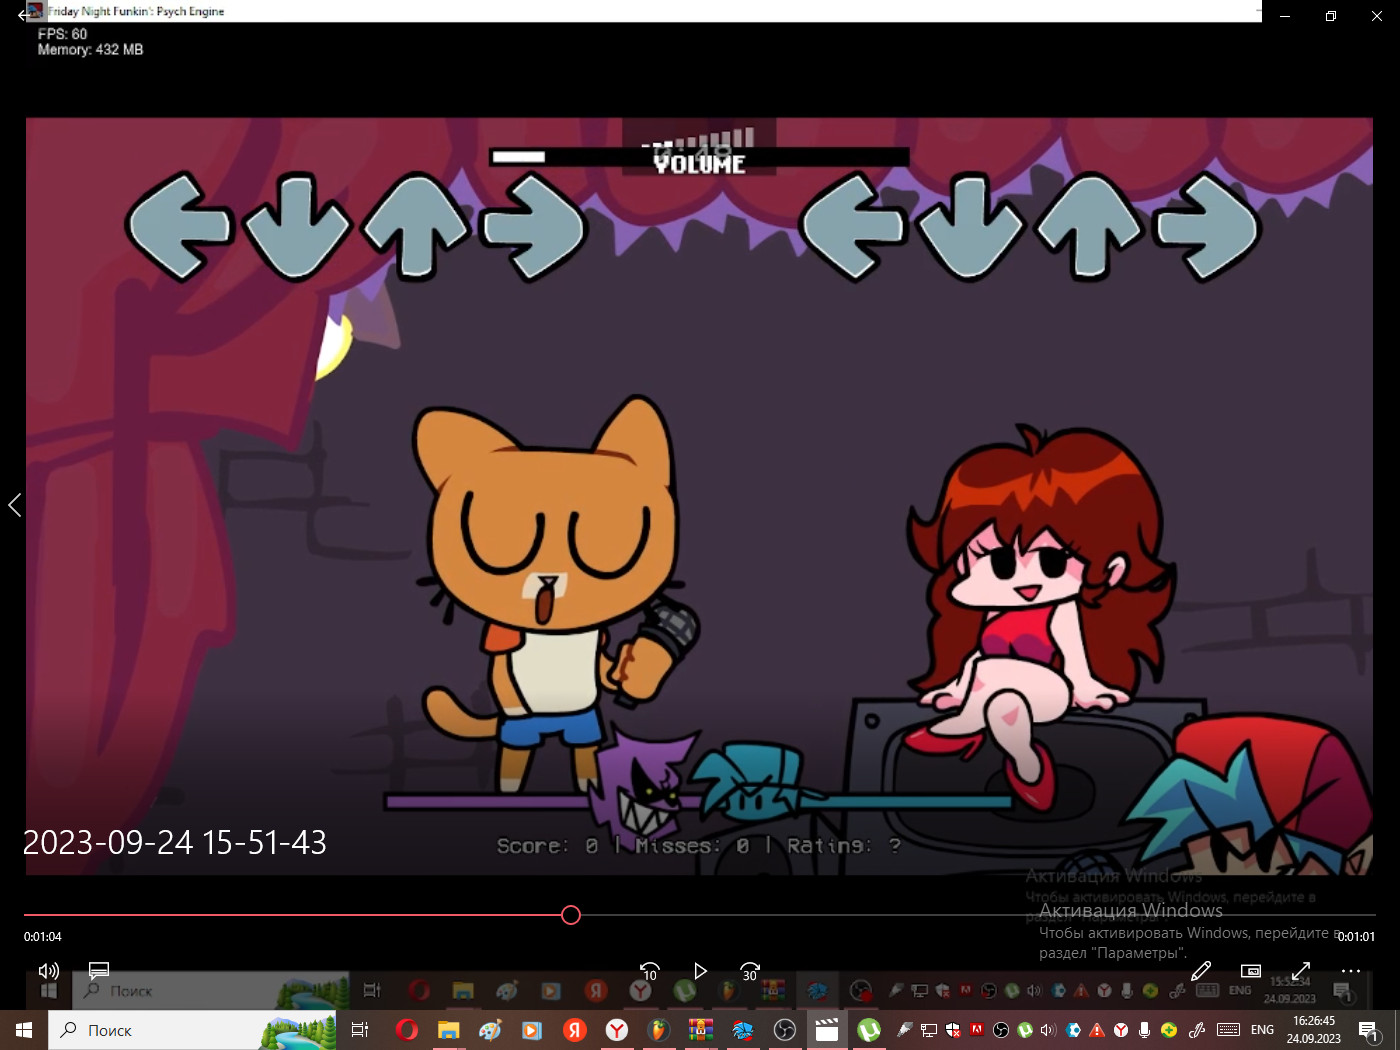Image resolution: width=1400 pixels, height=1050 pixels.
Task: Open Windows Security tray icon
Action: tap(953, 1030)
